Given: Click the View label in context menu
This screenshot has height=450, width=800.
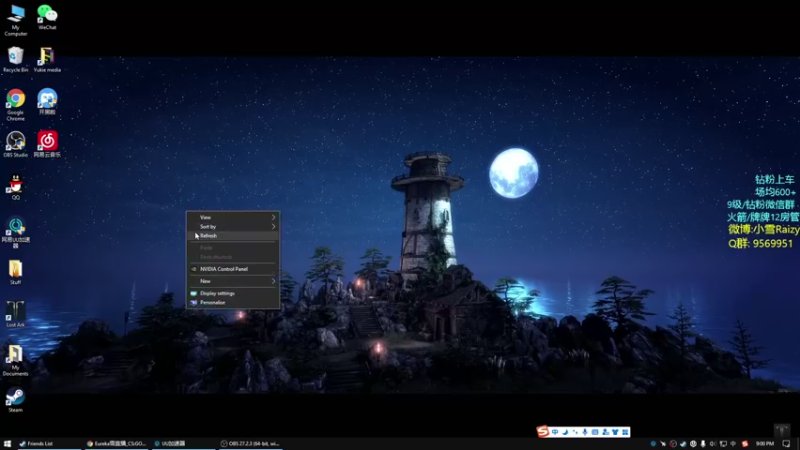Looking at the screenshot, I should click(x=205, y=217).
